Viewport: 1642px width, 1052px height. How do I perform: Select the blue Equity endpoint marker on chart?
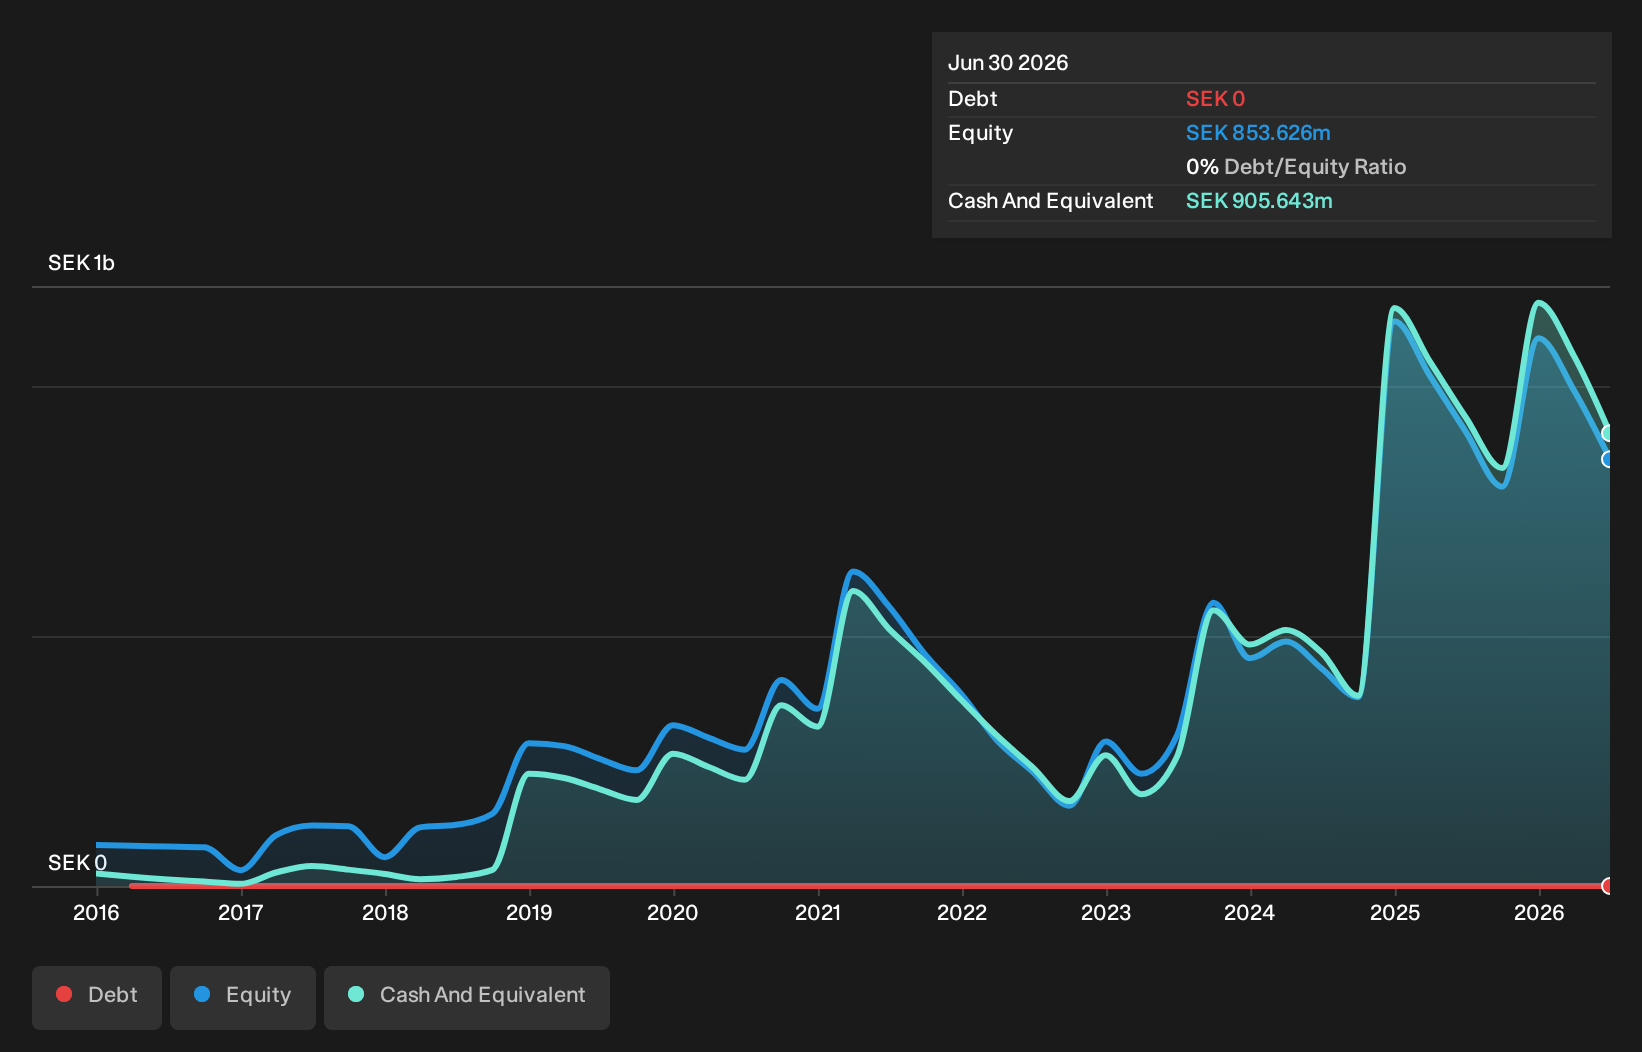click(1608, 459)
